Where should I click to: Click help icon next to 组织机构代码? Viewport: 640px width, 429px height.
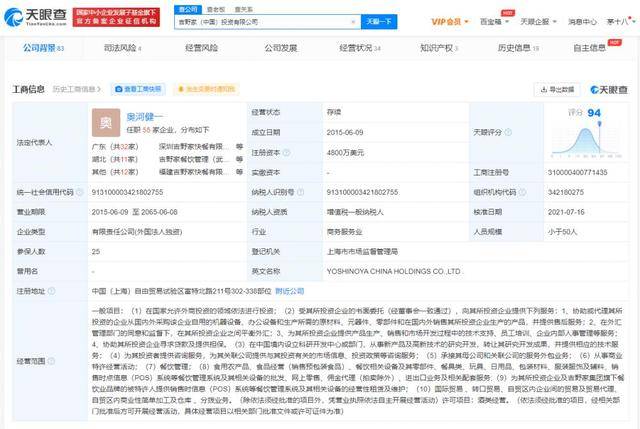click(522, 192)
